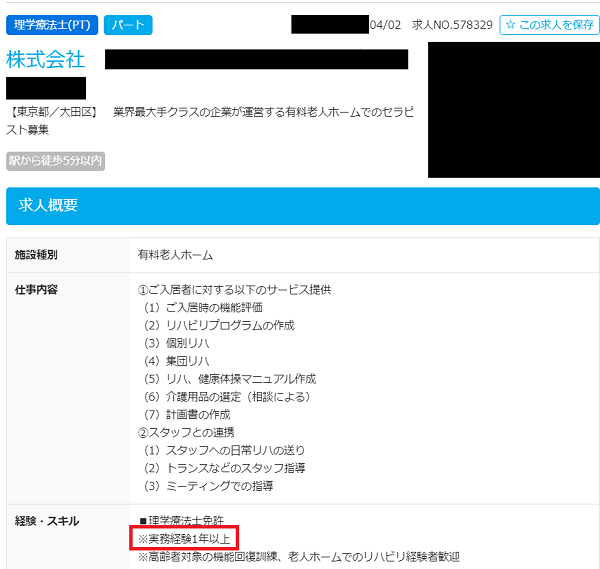600x569 pixels.
Task: Click the 仕事内容 row label
Action: (36, 290)
